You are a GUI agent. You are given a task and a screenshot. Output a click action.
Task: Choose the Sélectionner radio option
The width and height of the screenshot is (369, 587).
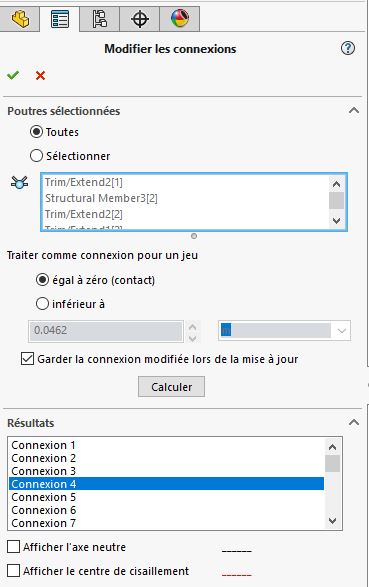[x=36, y=156]
